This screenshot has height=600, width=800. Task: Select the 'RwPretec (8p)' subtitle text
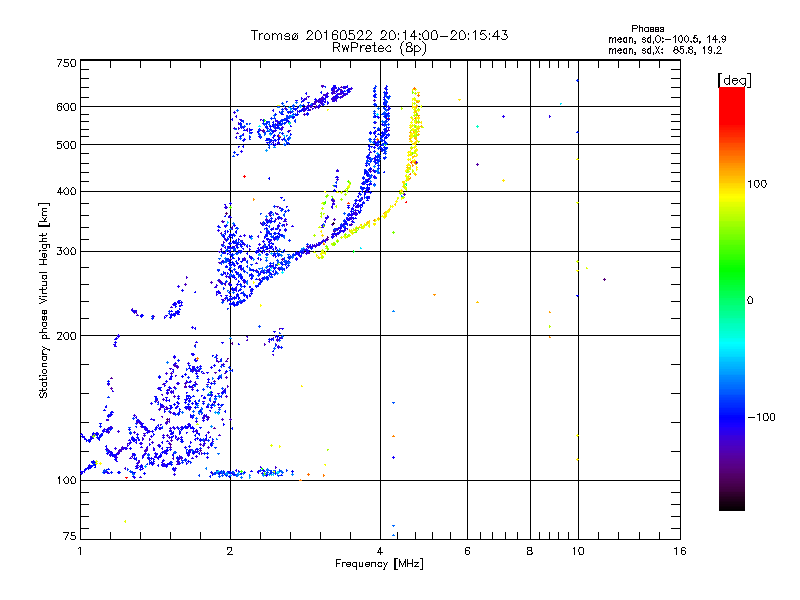(379, 48)
